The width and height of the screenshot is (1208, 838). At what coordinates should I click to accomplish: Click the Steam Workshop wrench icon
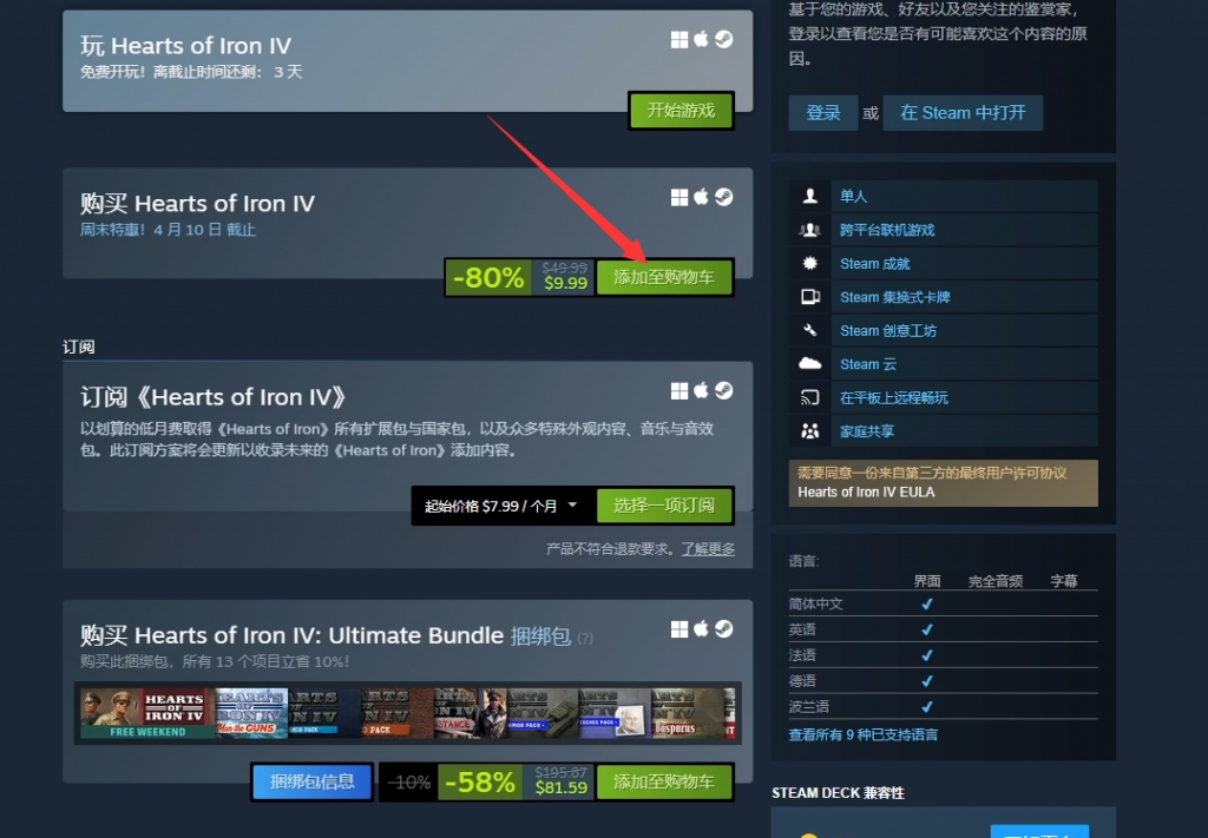[x=810, y=331]
